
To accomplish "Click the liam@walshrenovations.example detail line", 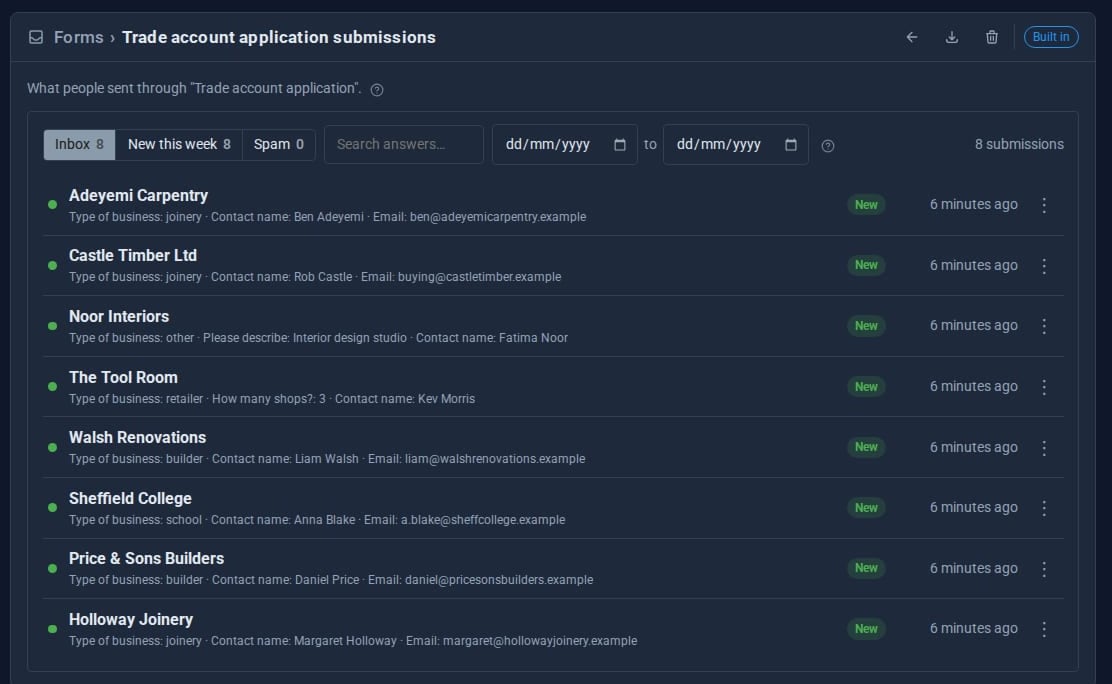I will pyautogui.click(x=327, y=459).
